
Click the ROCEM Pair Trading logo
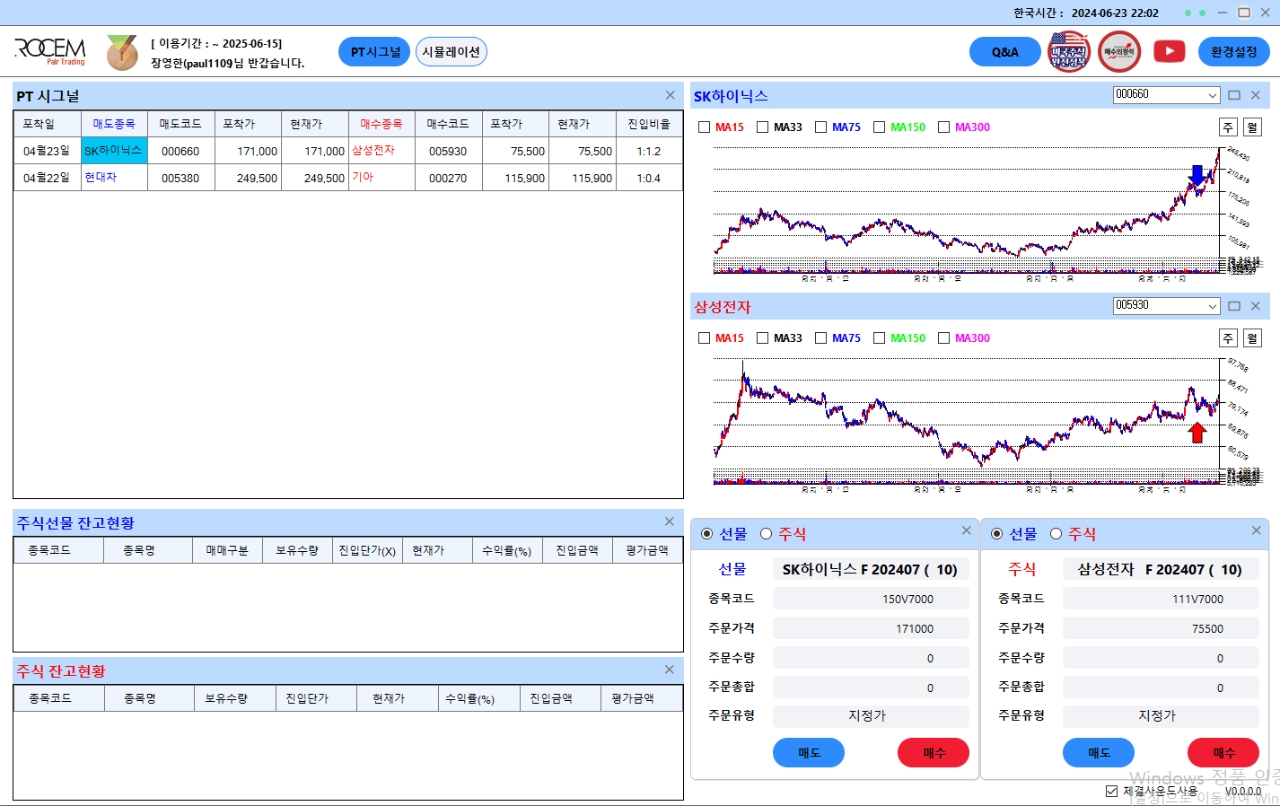(x=50, y=51)
